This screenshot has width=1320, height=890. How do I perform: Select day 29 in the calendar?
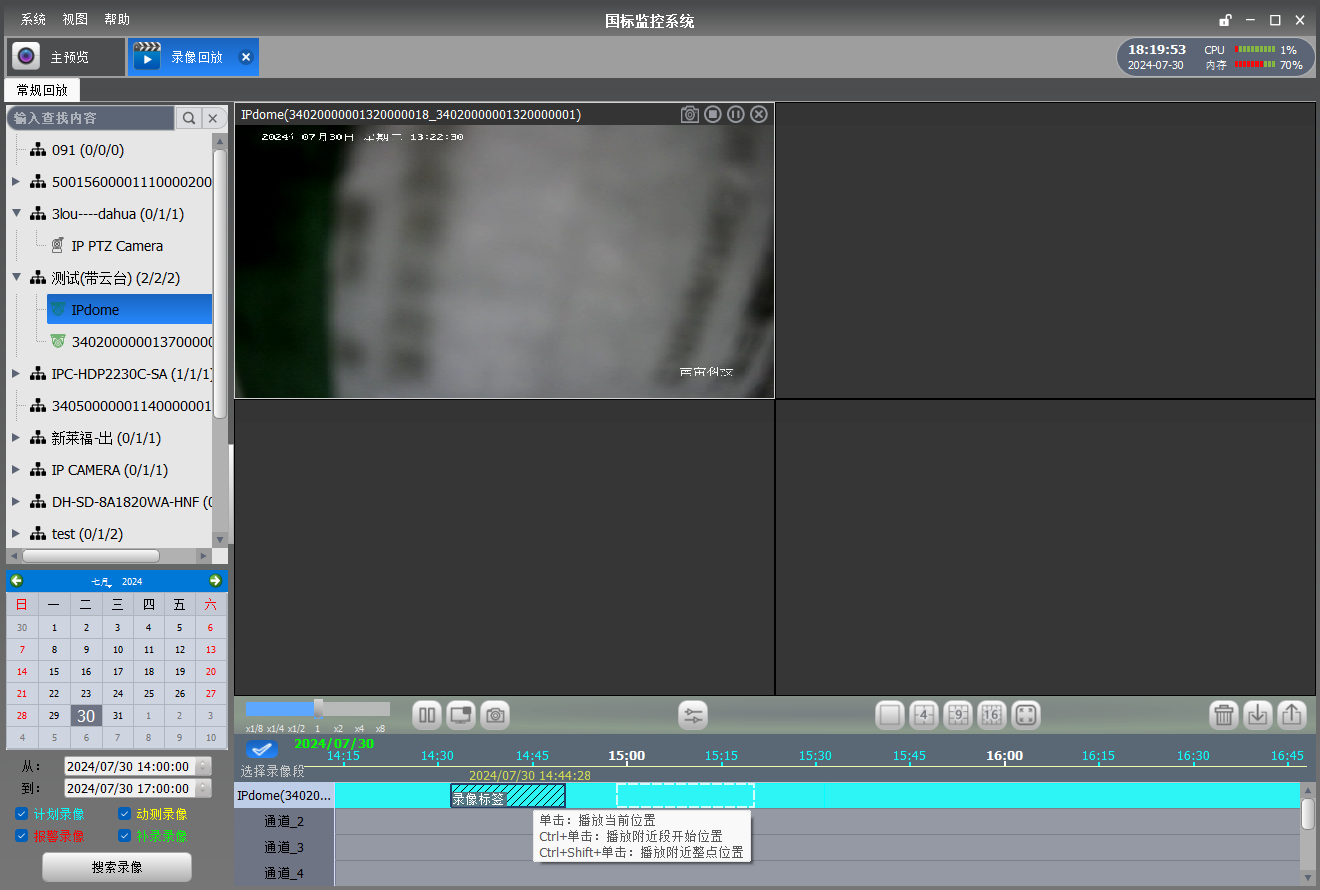click(x=54, y=716)
